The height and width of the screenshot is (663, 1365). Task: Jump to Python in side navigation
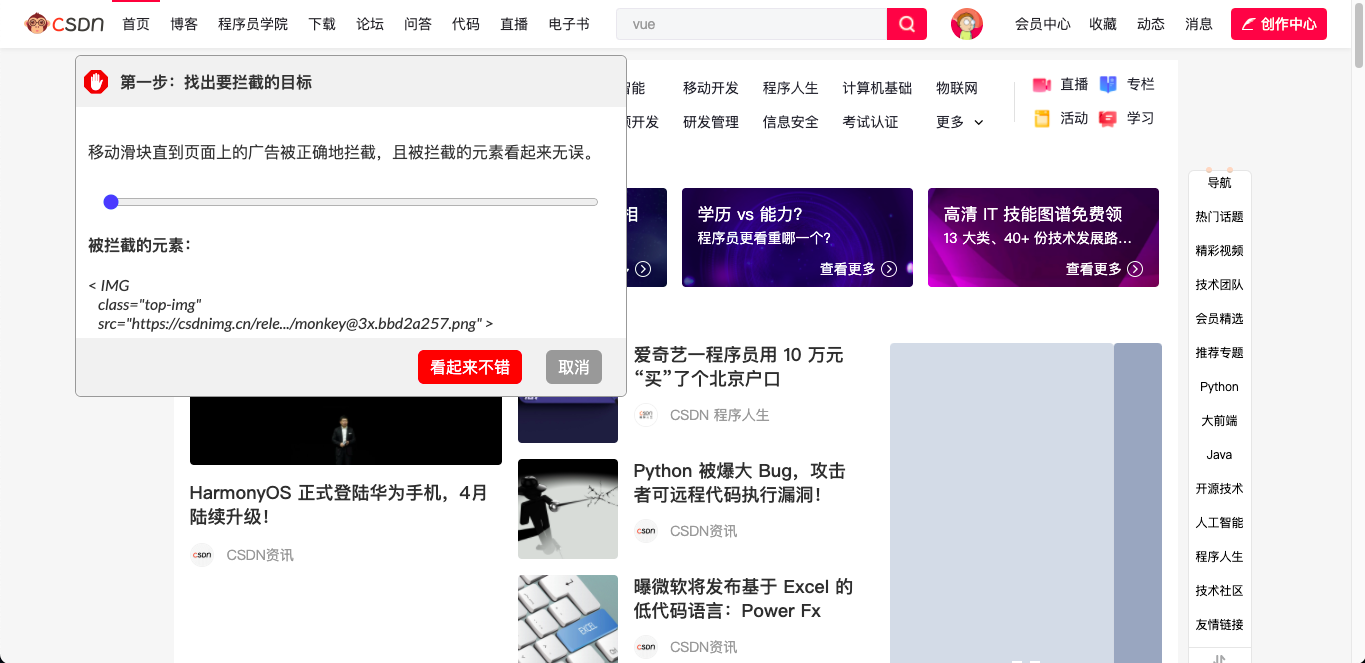point(1219,387)
